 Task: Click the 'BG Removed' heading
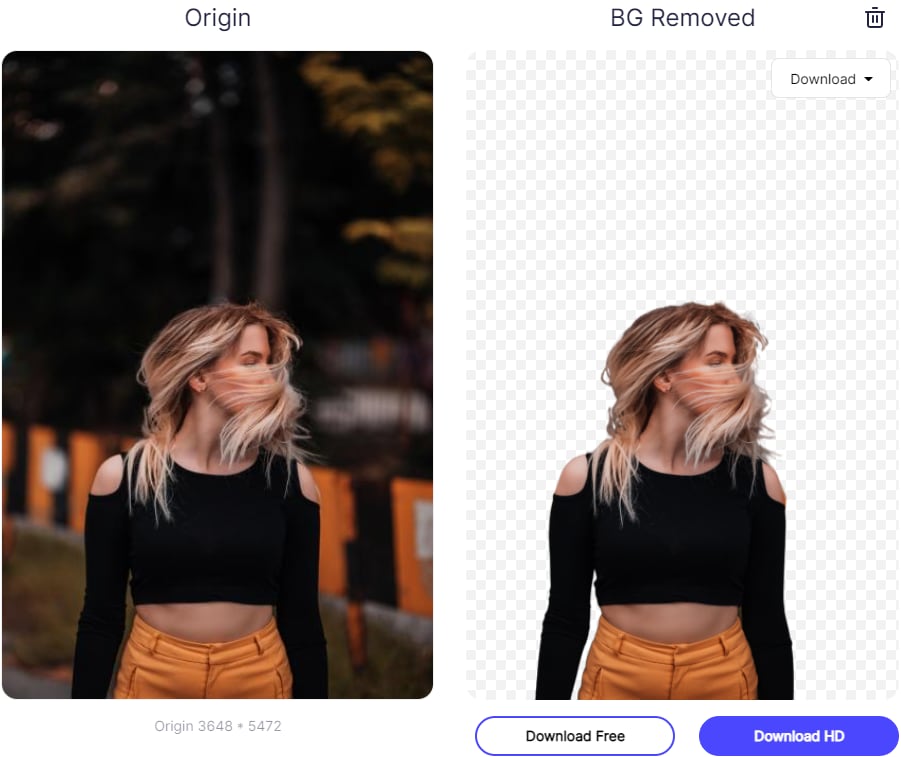pos(682,18)
